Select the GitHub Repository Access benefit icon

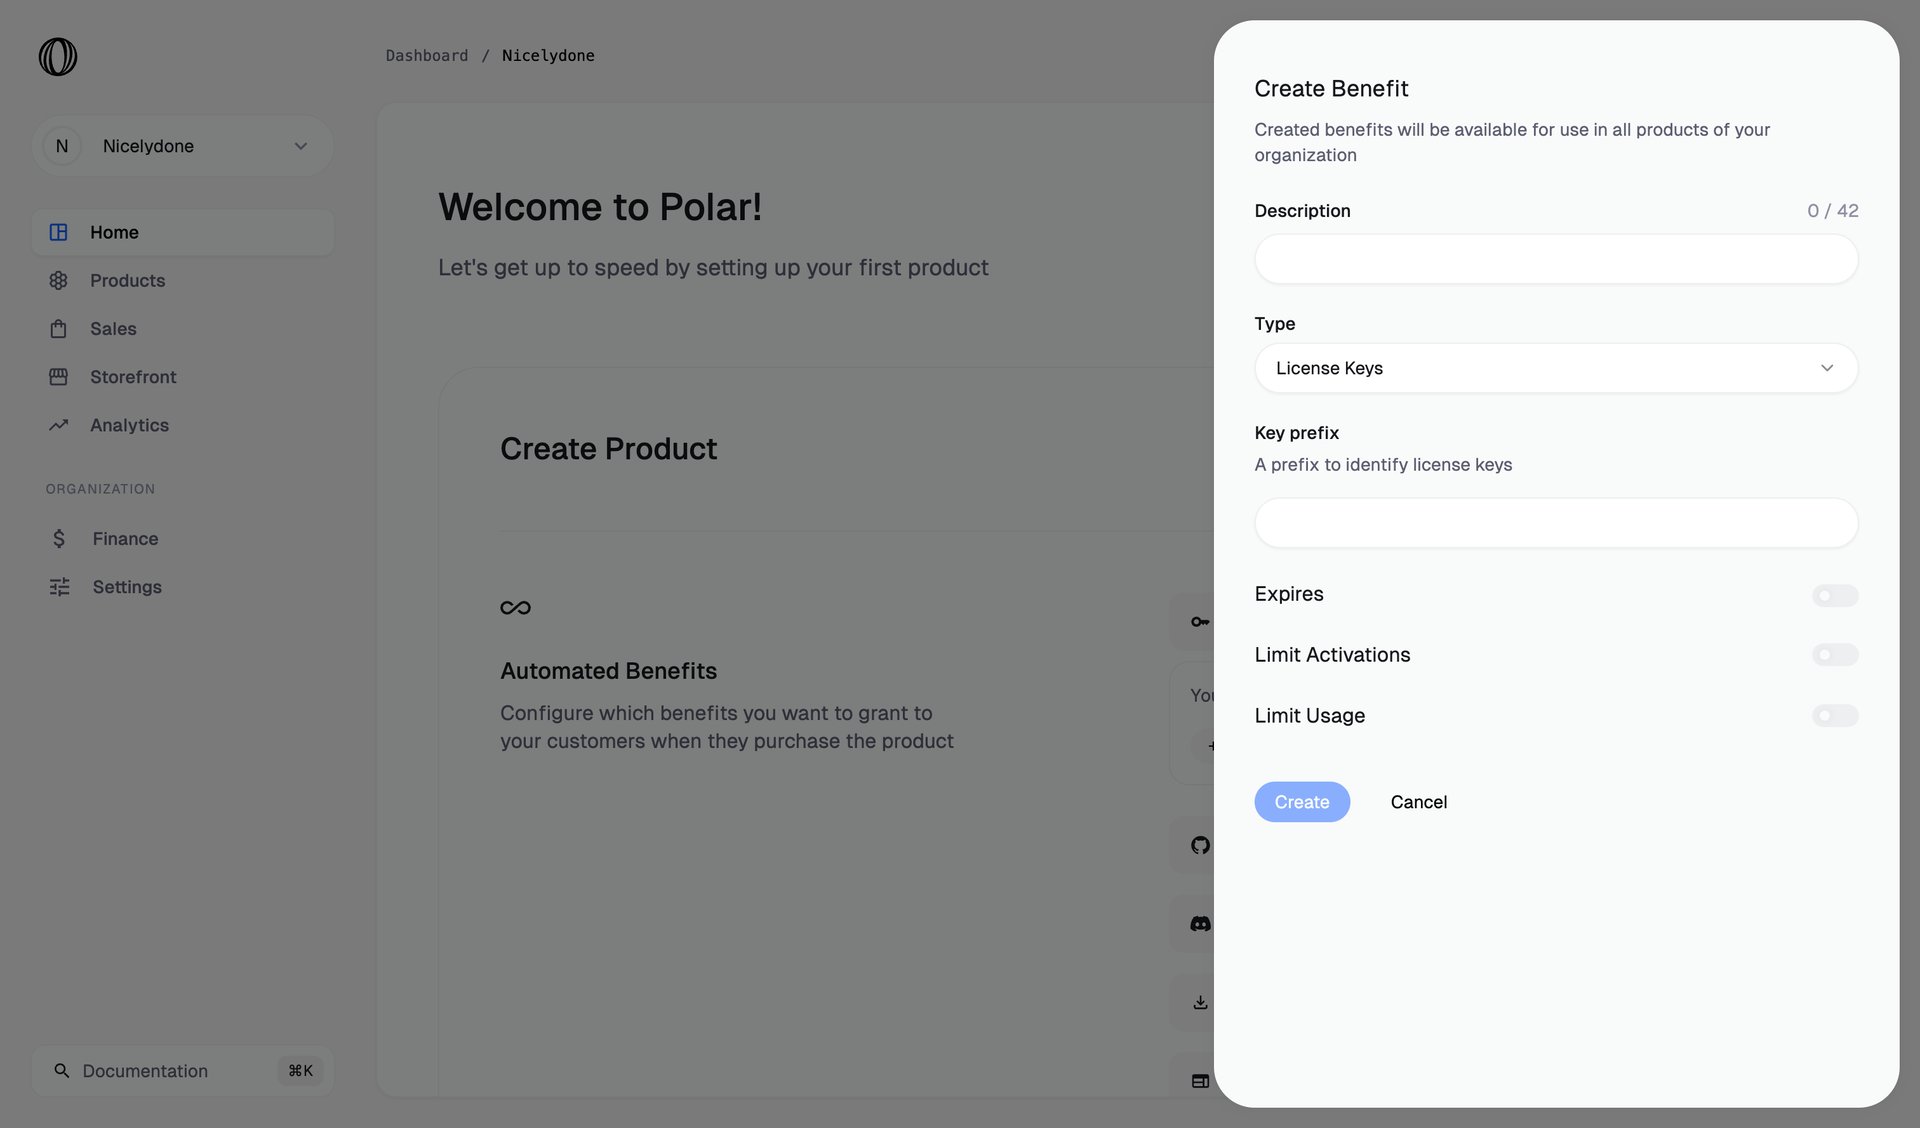click(1199, 845)
